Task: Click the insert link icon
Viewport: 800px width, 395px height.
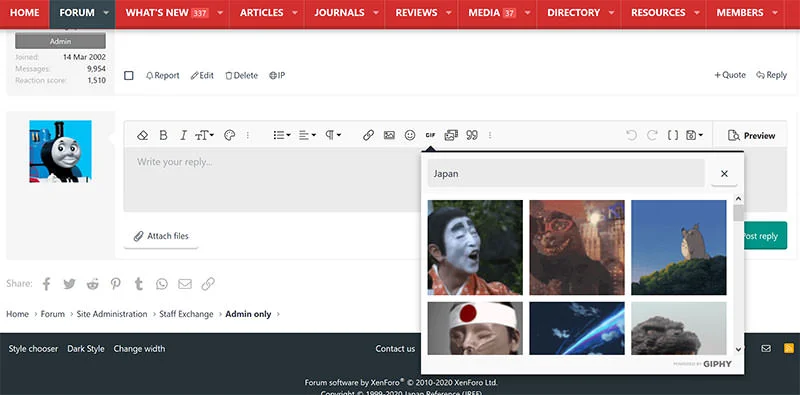Action: pos(368,135)
